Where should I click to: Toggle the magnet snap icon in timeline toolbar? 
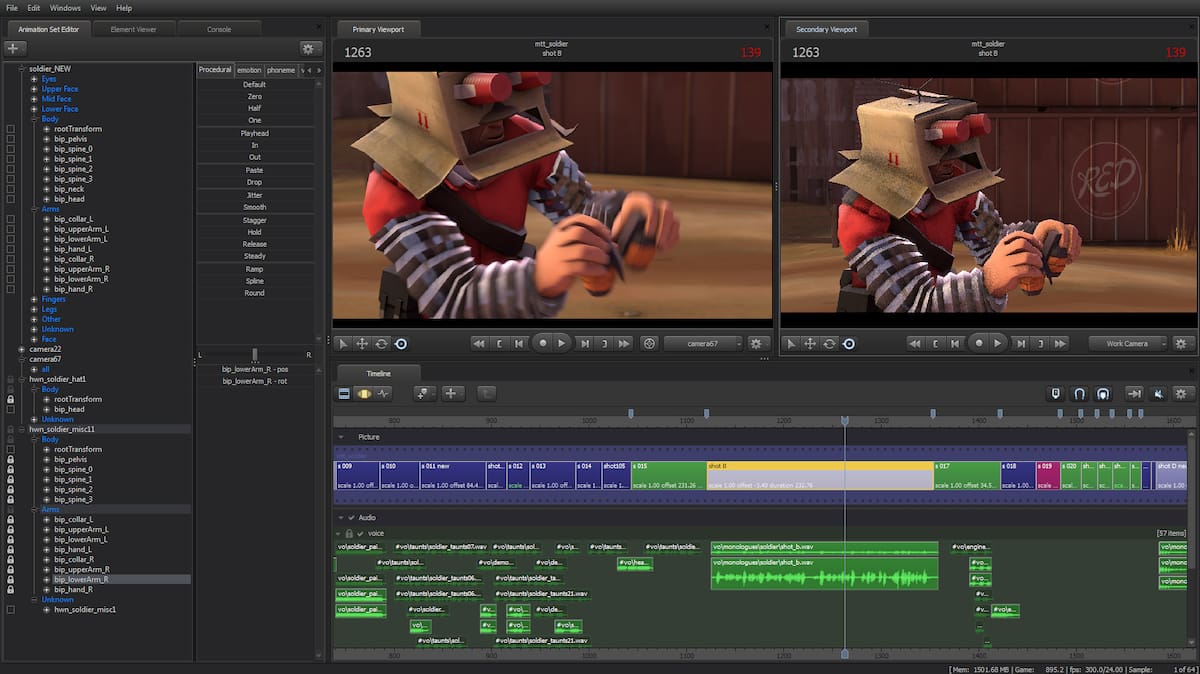[1080, 393]
